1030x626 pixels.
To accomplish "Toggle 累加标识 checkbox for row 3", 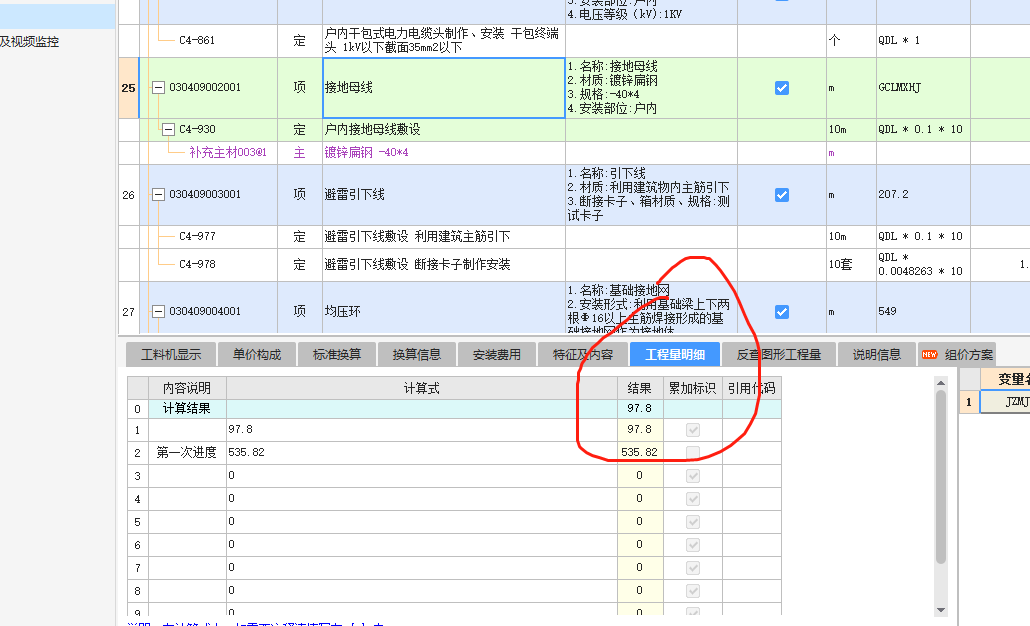I will (x=693, y=476).
